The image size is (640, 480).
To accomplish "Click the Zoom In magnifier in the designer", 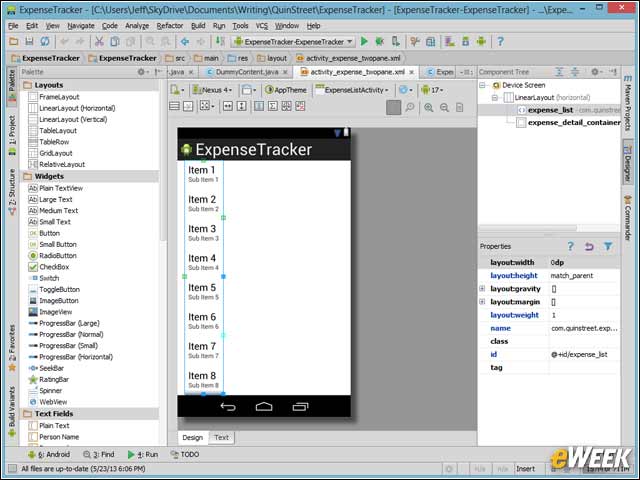I will point(429,107).
